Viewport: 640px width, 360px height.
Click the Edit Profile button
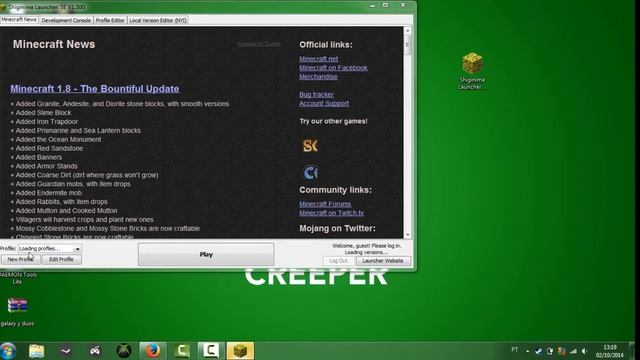[61, 260]
